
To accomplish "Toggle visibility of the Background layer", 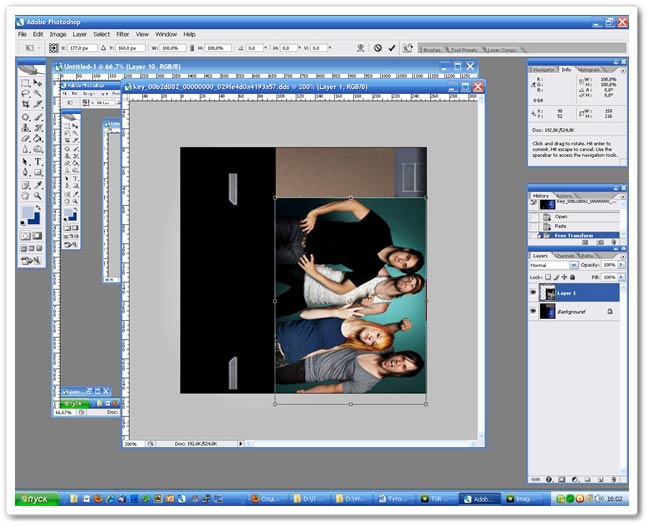I will click(x=533, y=312).
